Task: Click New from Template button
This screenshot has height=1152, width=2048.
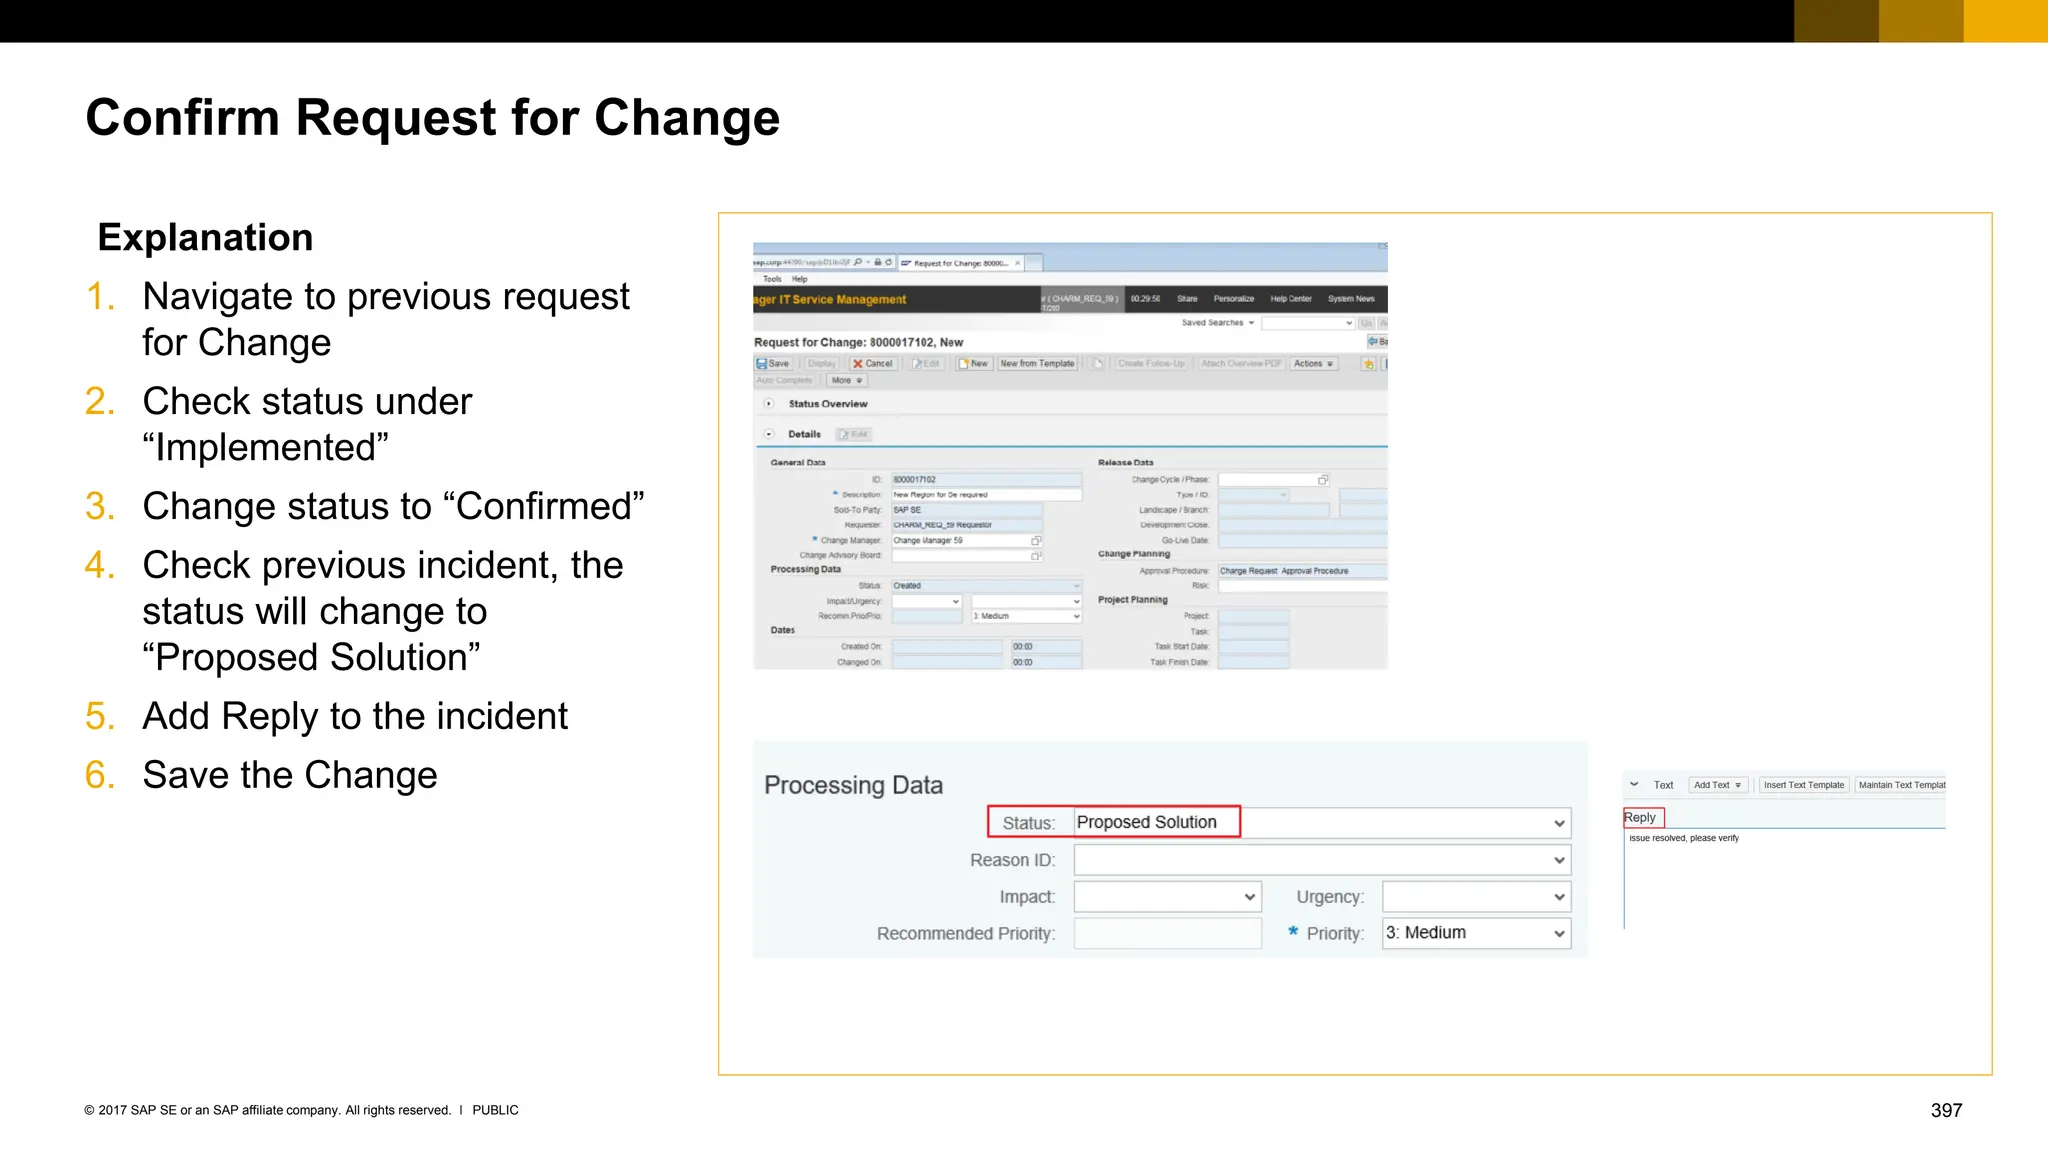Action: [x=1037, y=364]
